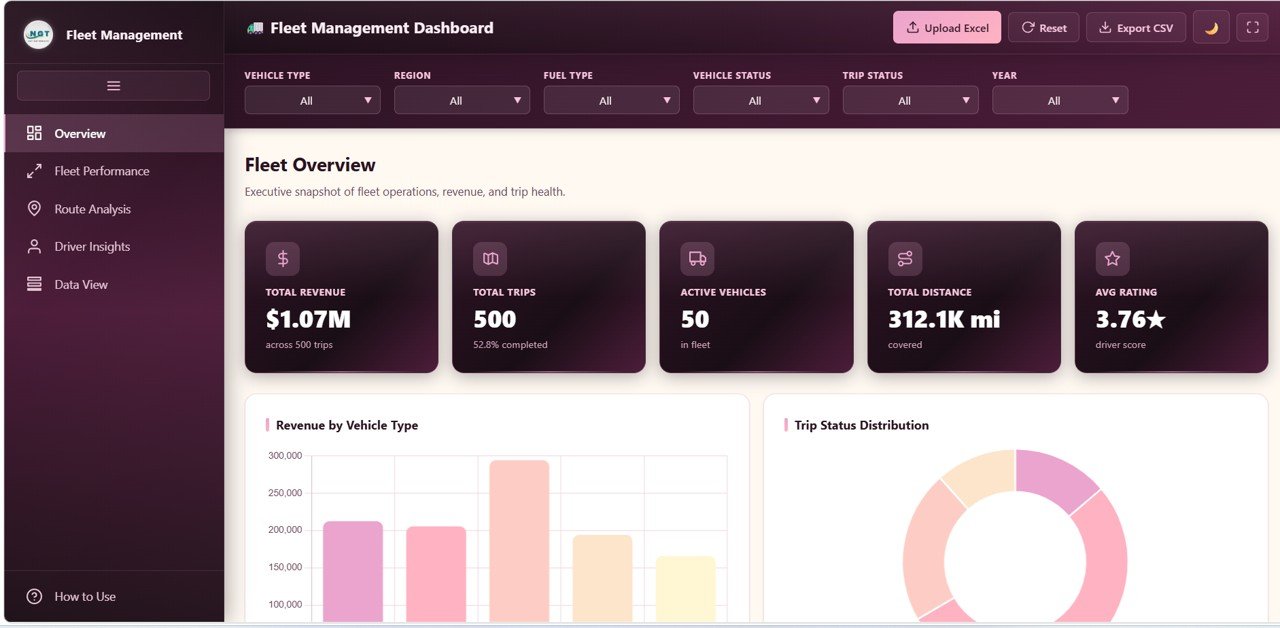This screenshot has width=1280, height=628.
Task: Click the fullscreen icon in the header
Action: [x=1253, y=27]
